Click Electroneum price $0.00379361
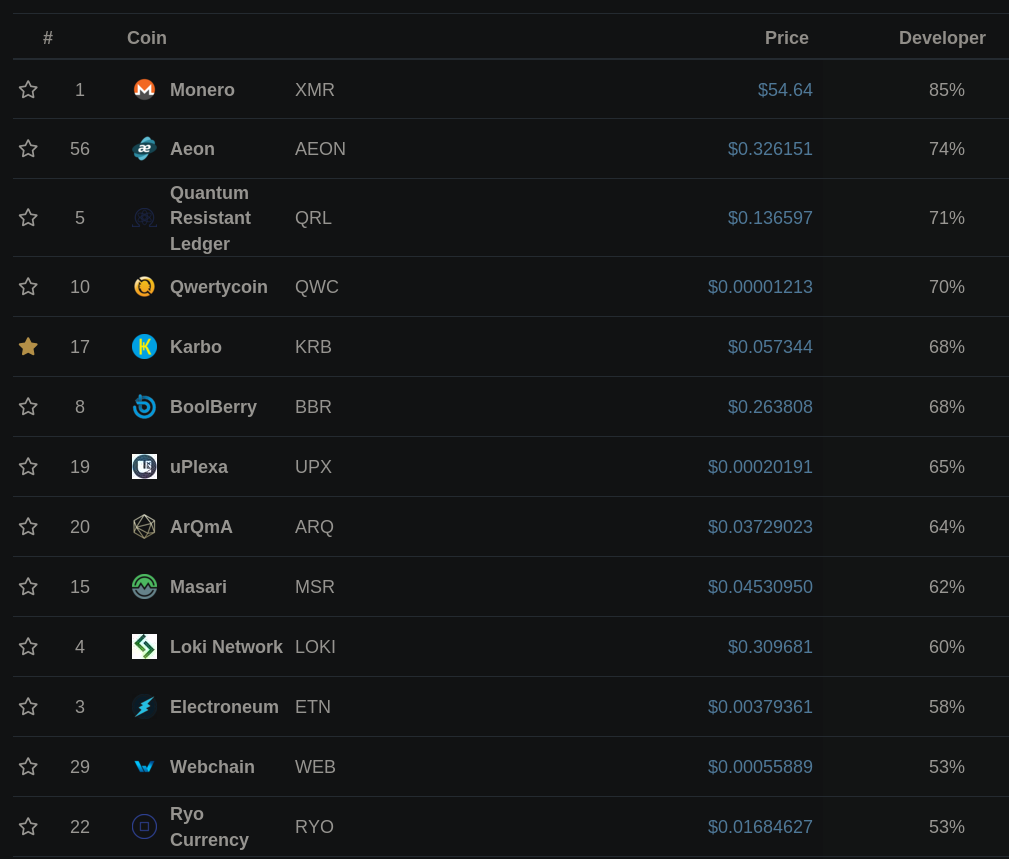This screenshot has height=859, width=1009. [x=760, y=707]
